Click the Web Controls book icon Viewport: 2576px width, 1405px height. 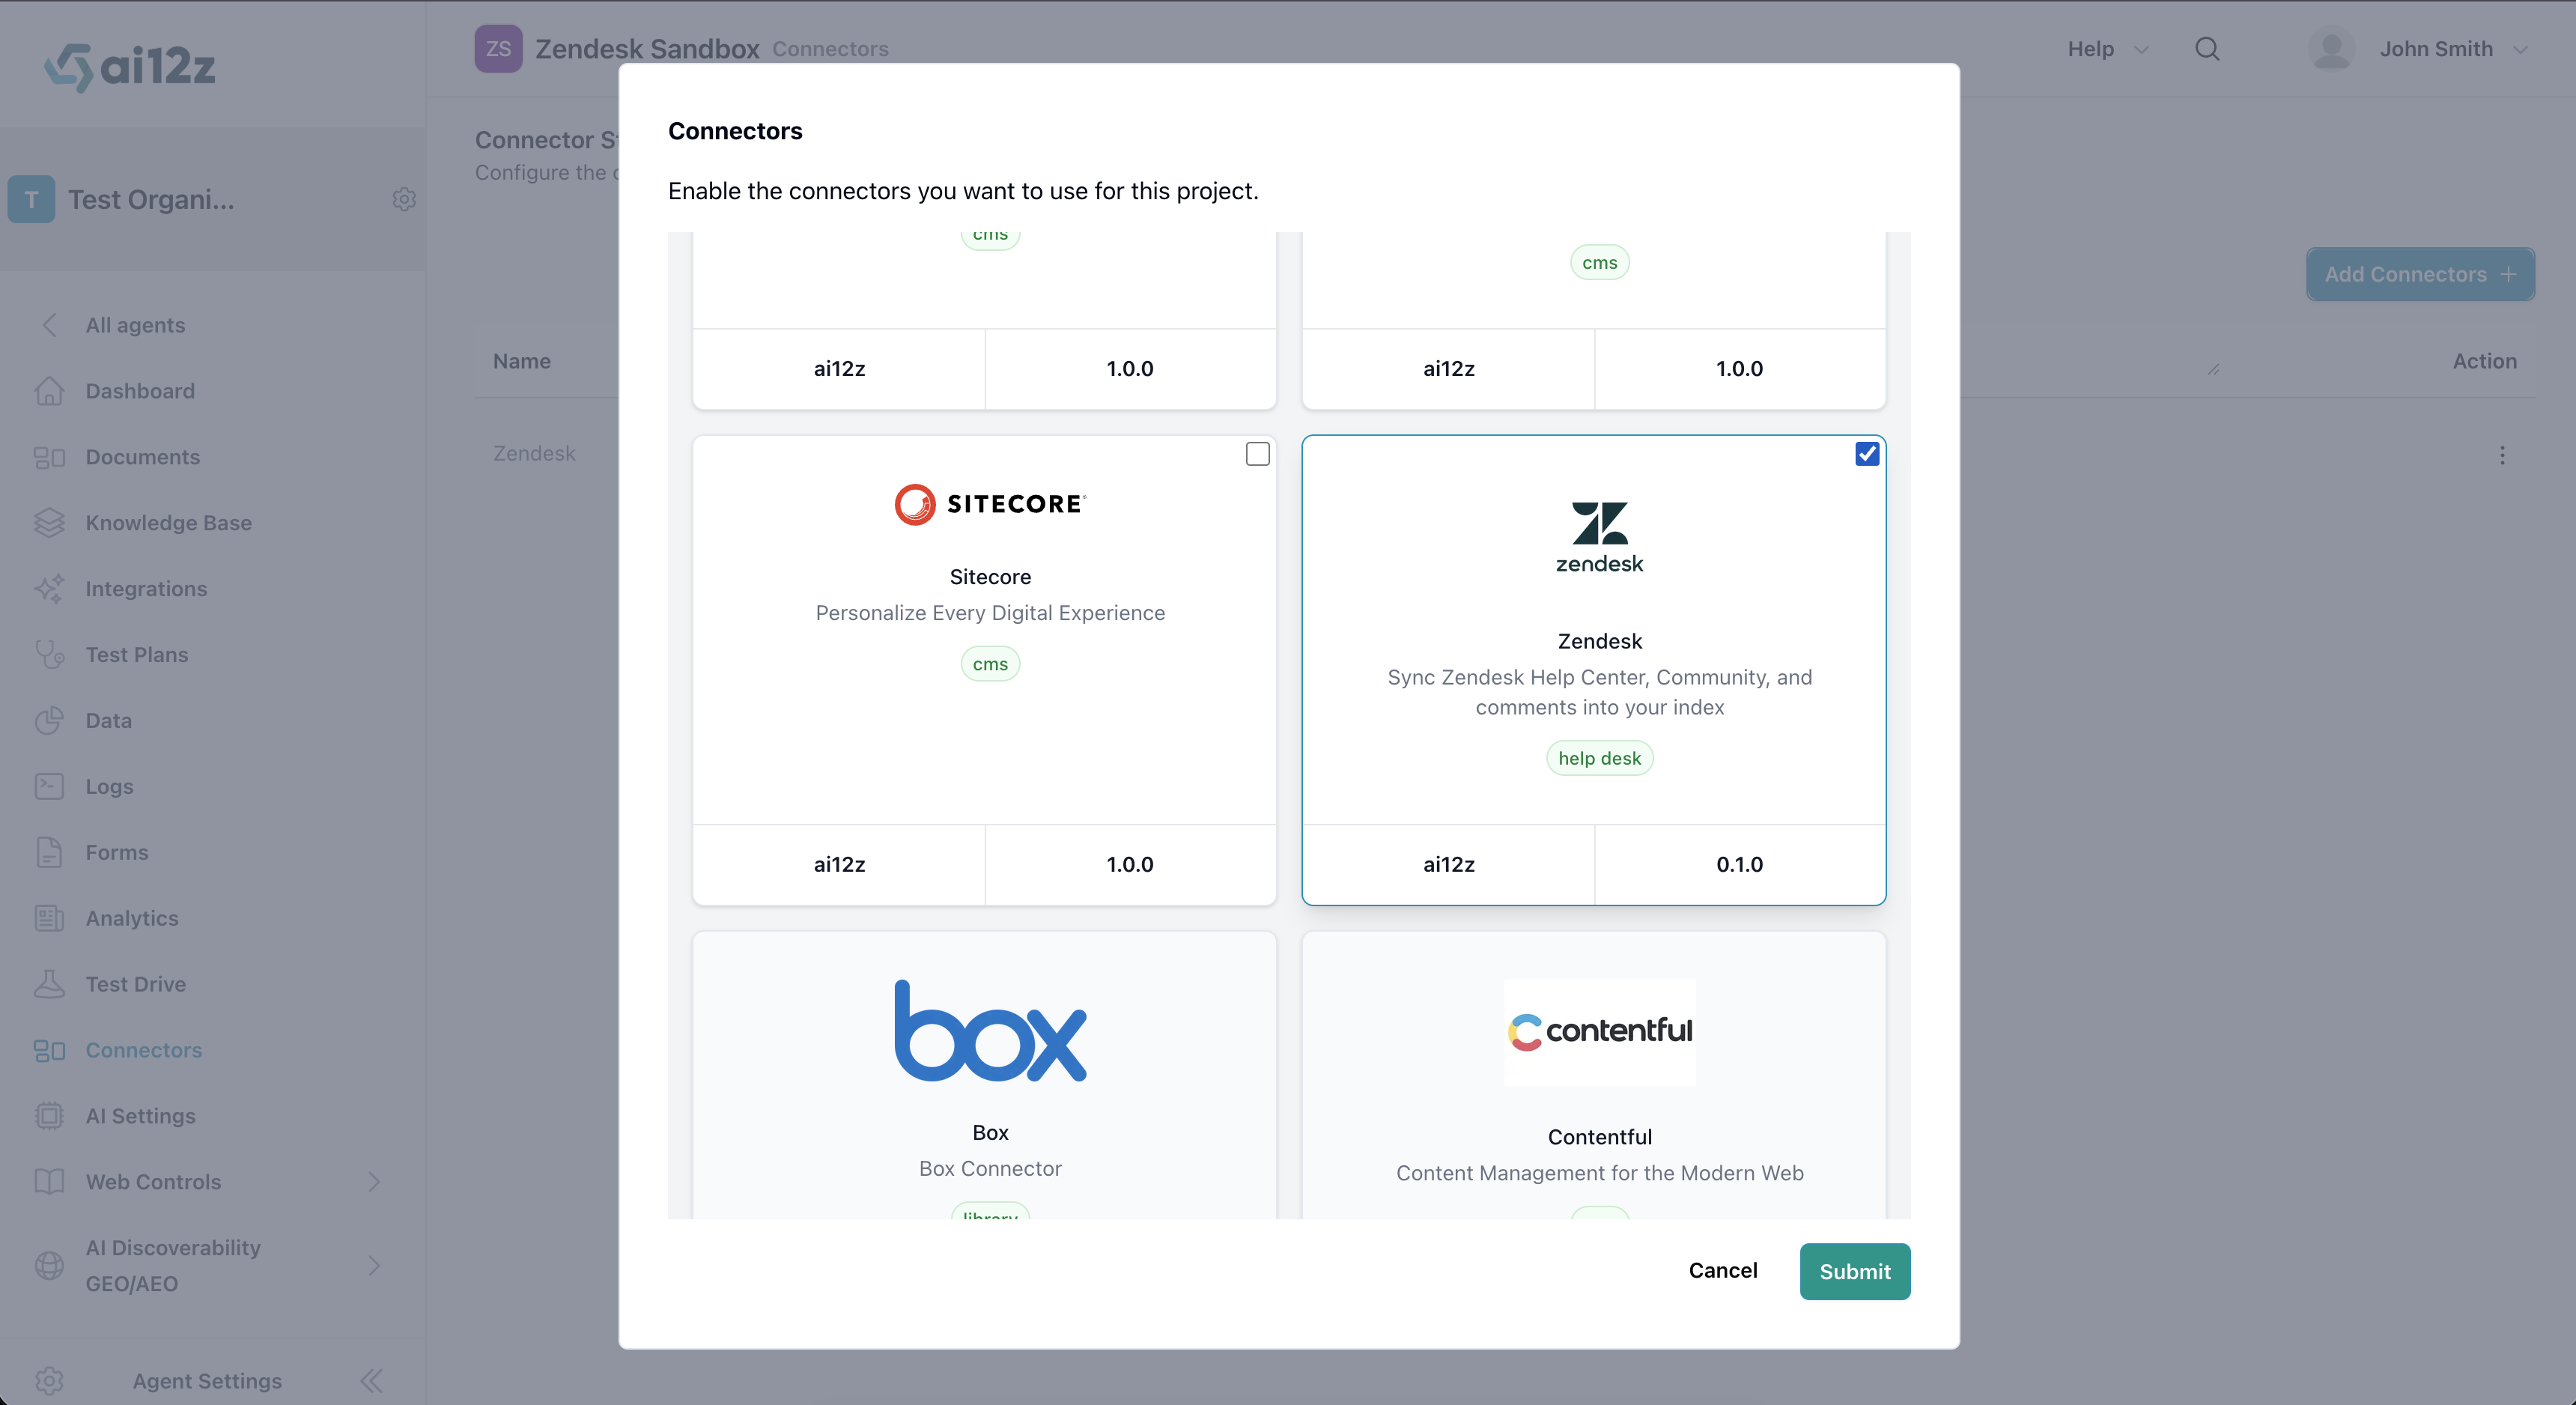(x=49, y=1182)
